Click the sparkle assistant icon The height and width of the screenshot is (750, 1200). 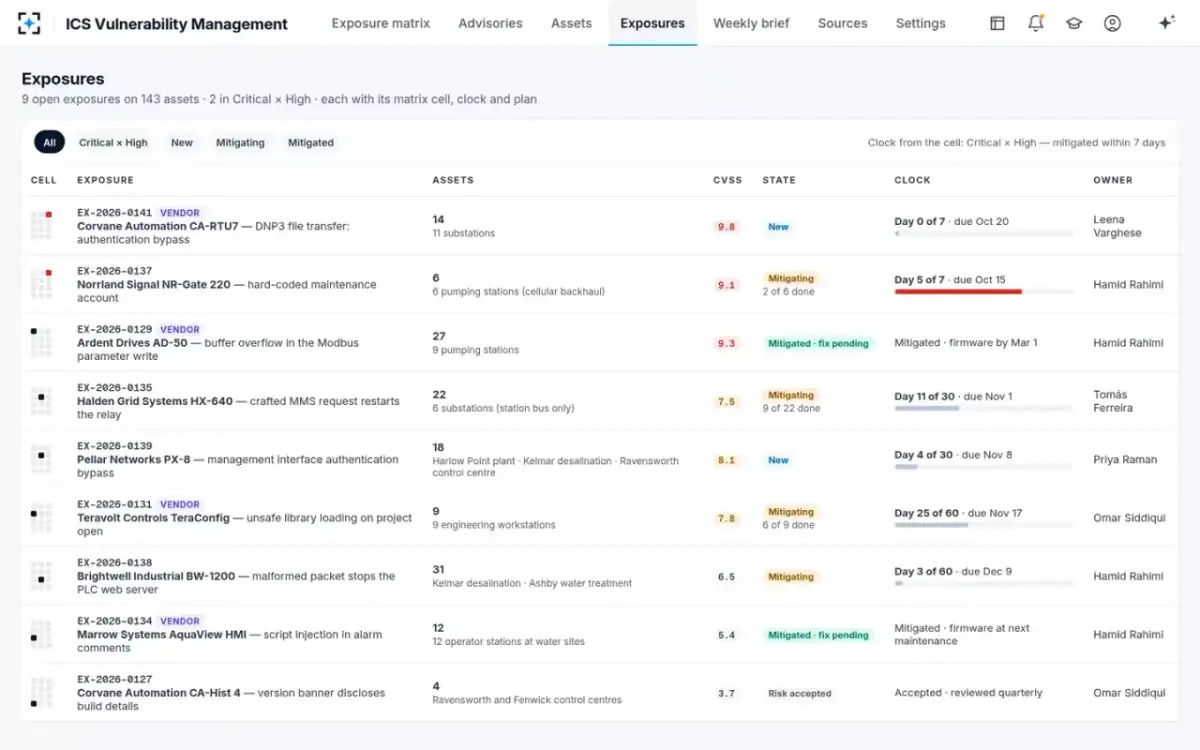click(1166, 23)
